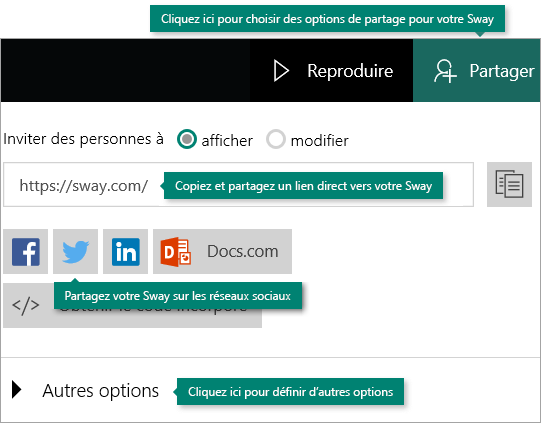This screenshot has width=541, height=423.
Task: Select the afficher radio option
Action: (187, 139)
